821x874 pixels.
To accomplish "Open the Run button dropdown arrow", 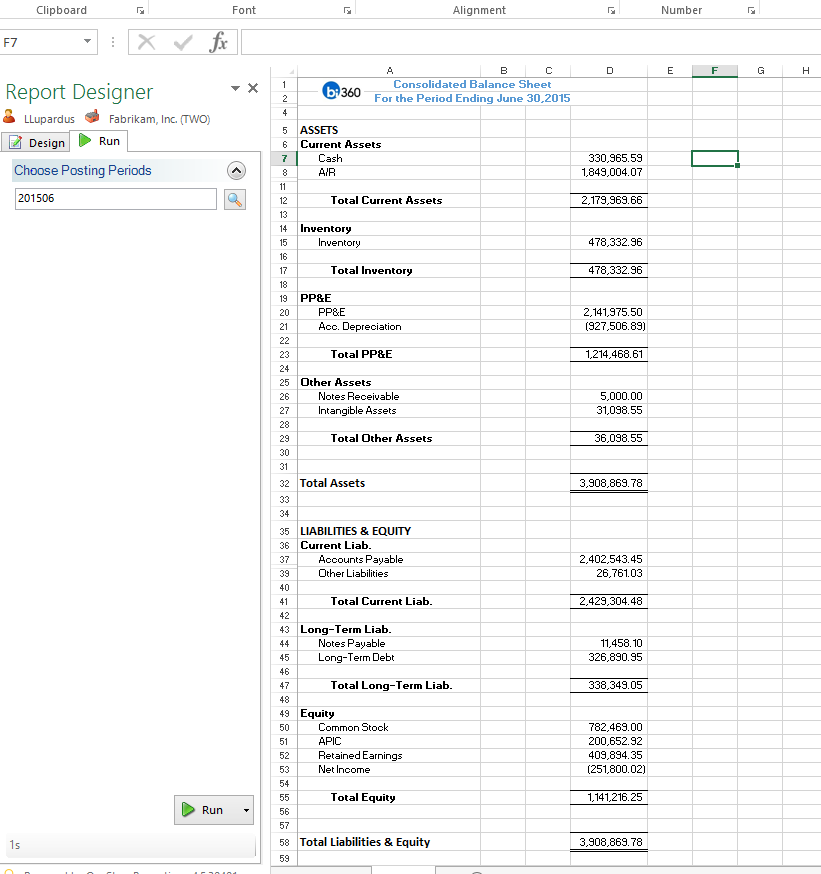I will point(246,810).
